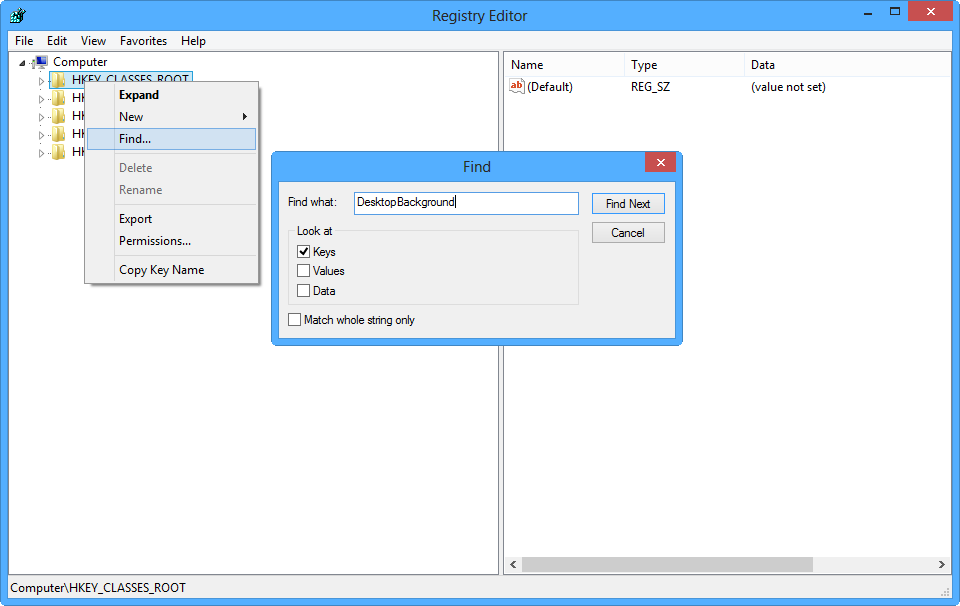Click the (Default) string value icon

point(517,86)
